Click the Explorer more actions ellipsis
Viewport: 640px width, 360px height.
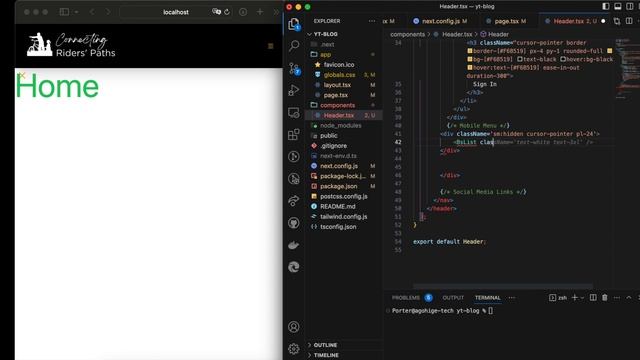tap(371, 21)
